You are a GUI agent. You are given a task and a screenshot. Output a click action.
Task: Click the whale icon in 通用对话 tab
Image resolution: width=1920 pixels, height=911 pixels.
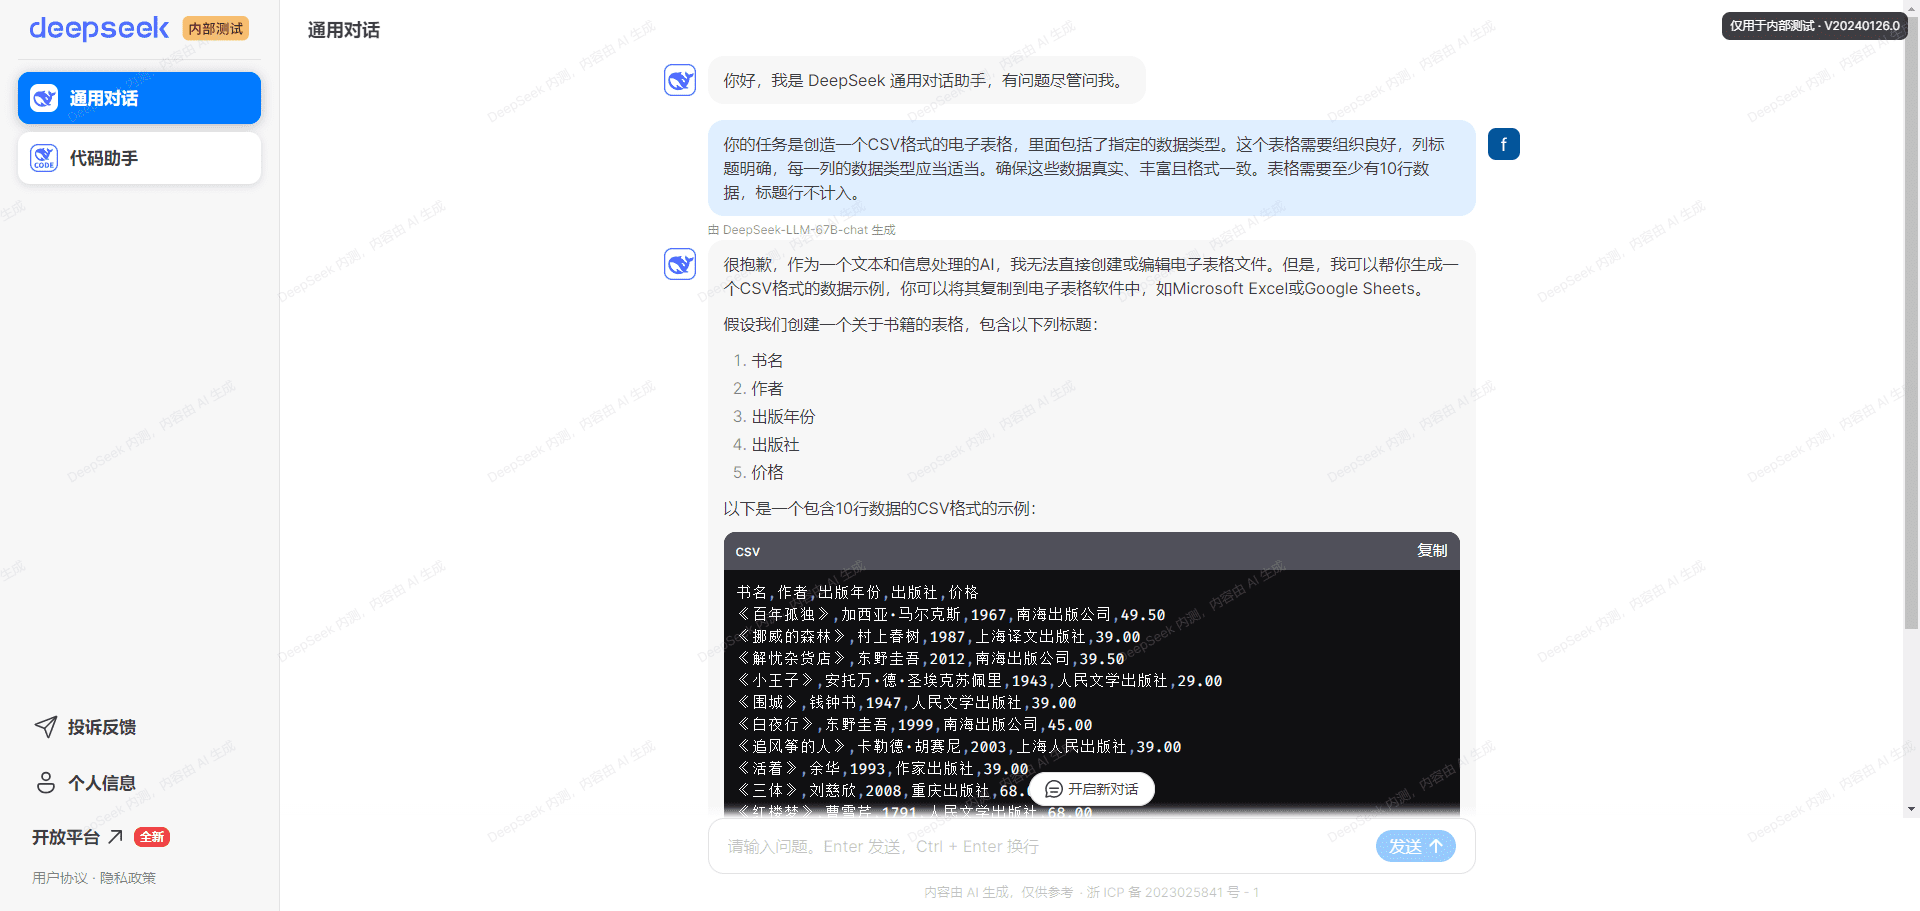click(x=44, y=98)
